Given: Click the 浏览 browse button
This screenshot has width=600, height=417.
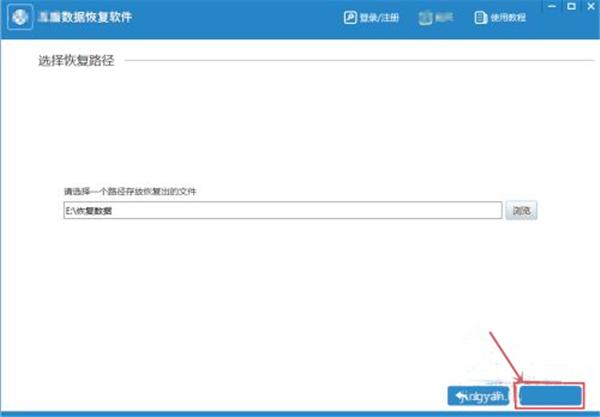Looking at the screenshot, I should [521, 210].
